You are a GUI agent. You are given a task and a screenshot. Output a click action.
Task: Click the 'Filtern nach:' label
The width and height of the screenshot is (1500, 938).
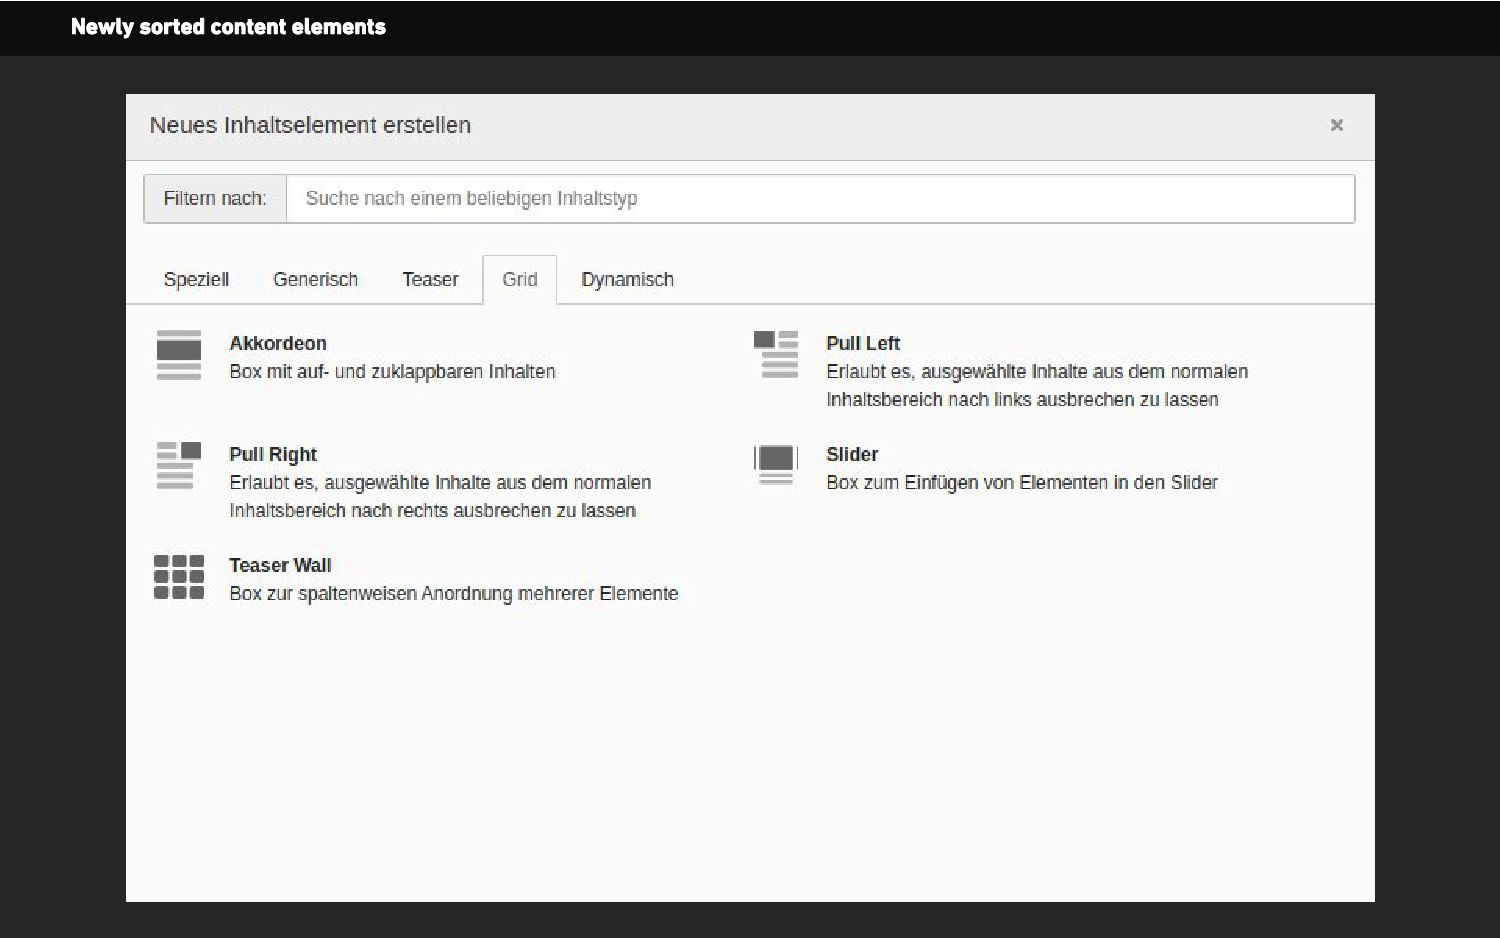click(215, 198)
